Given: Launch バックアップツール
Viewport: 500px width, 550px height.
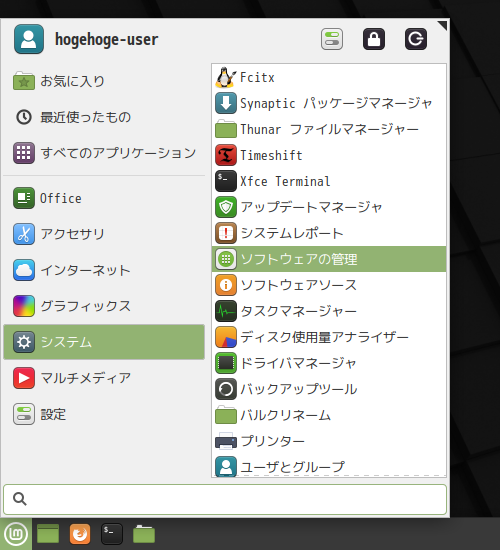Looking at the screenshot, I should click(x=329, y=389).
